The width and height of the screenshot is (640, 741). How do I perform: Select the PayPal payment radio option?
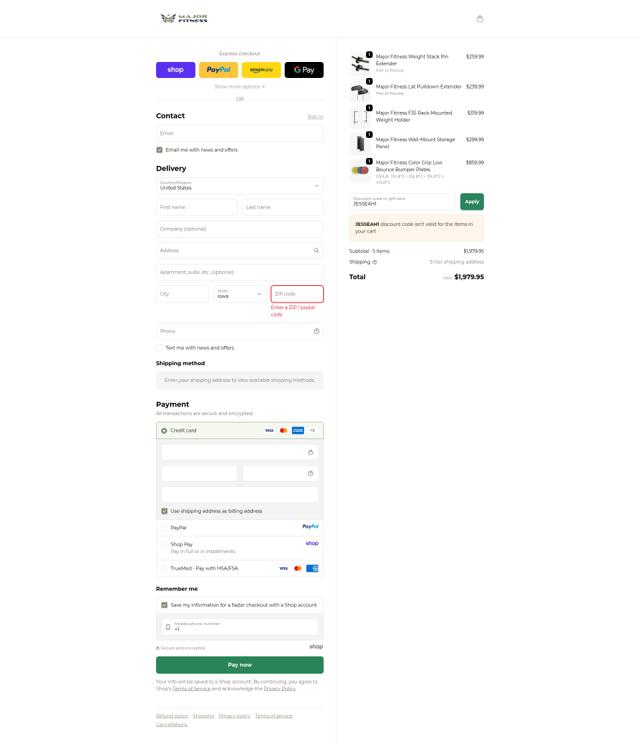pos(164,528)
